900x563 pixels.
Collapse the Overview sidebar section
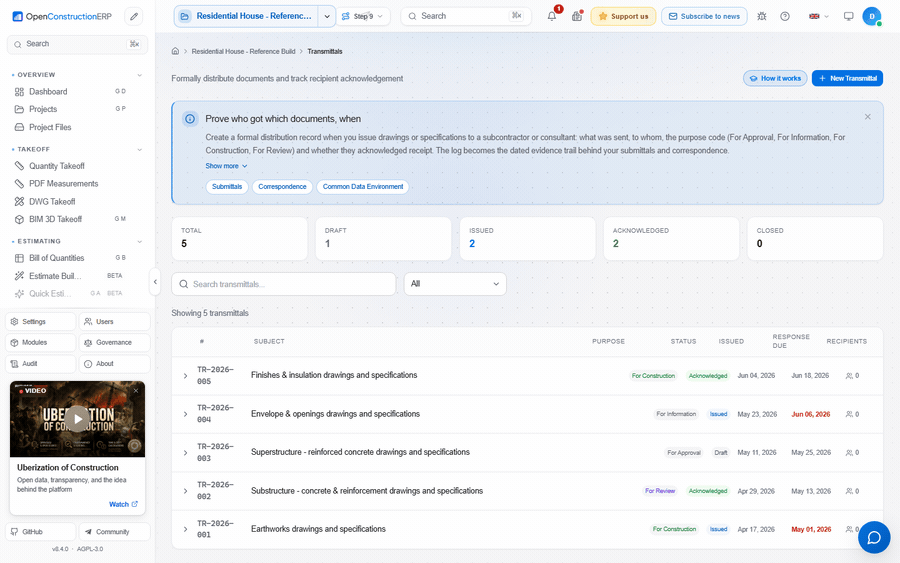coord(139,75)
